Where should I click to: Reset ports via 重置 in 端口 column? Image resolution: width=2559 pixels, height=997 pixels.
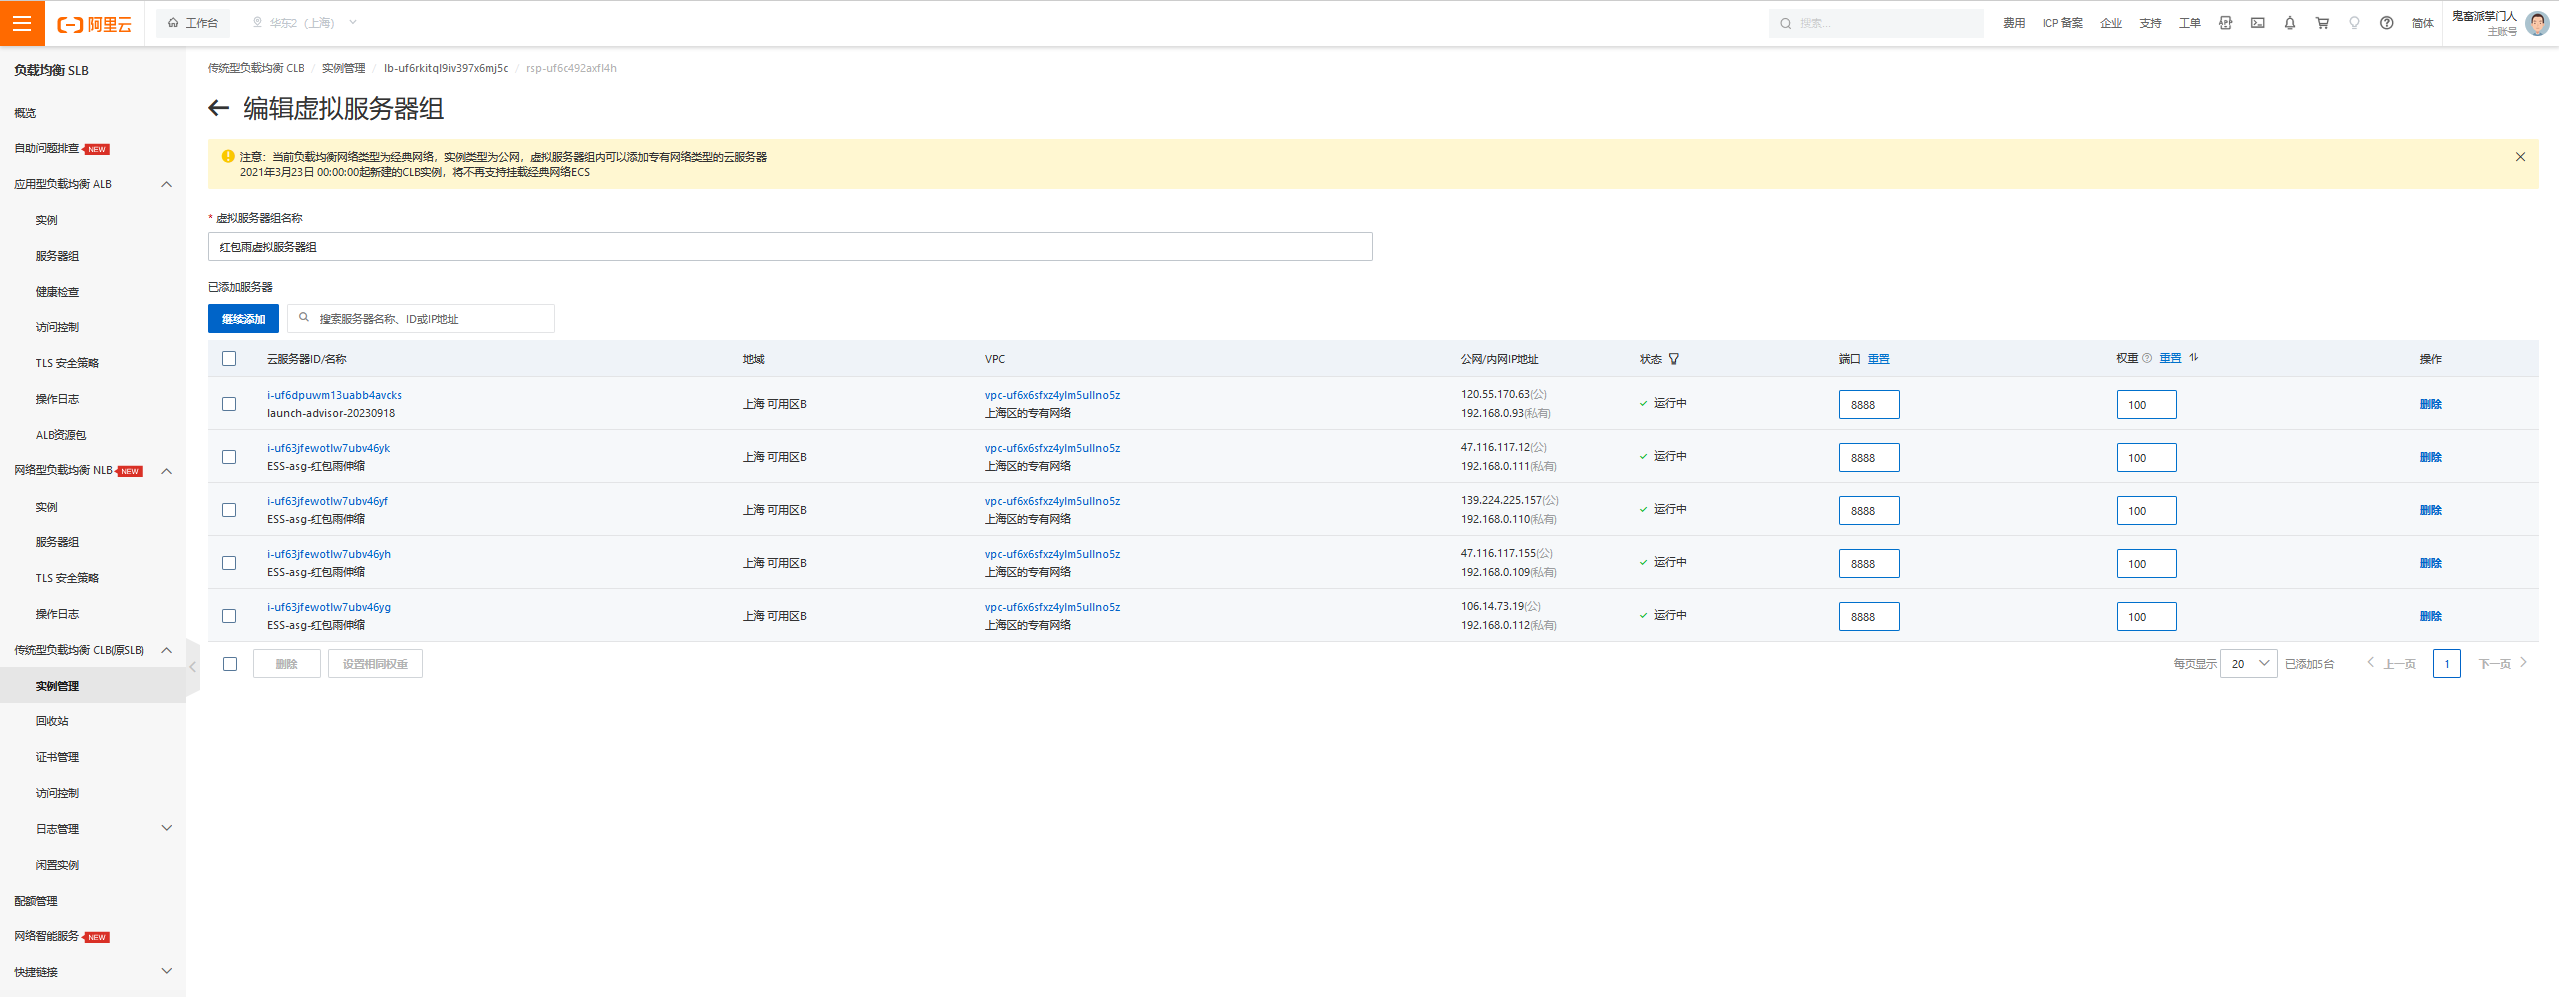(x=1878, y=359)
